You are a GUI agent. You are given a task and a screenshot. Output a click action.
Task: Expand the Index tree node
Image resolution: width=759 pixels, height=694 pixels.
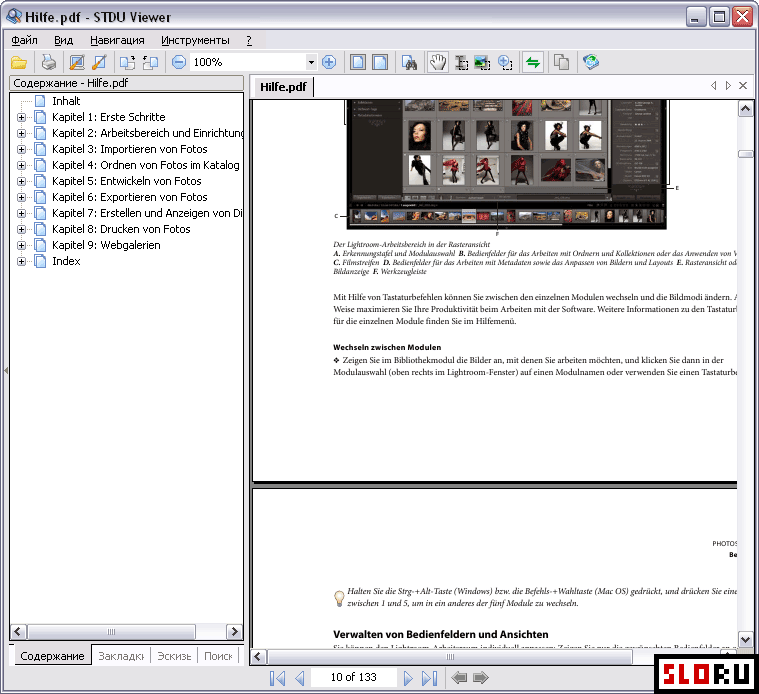[21, 261]
